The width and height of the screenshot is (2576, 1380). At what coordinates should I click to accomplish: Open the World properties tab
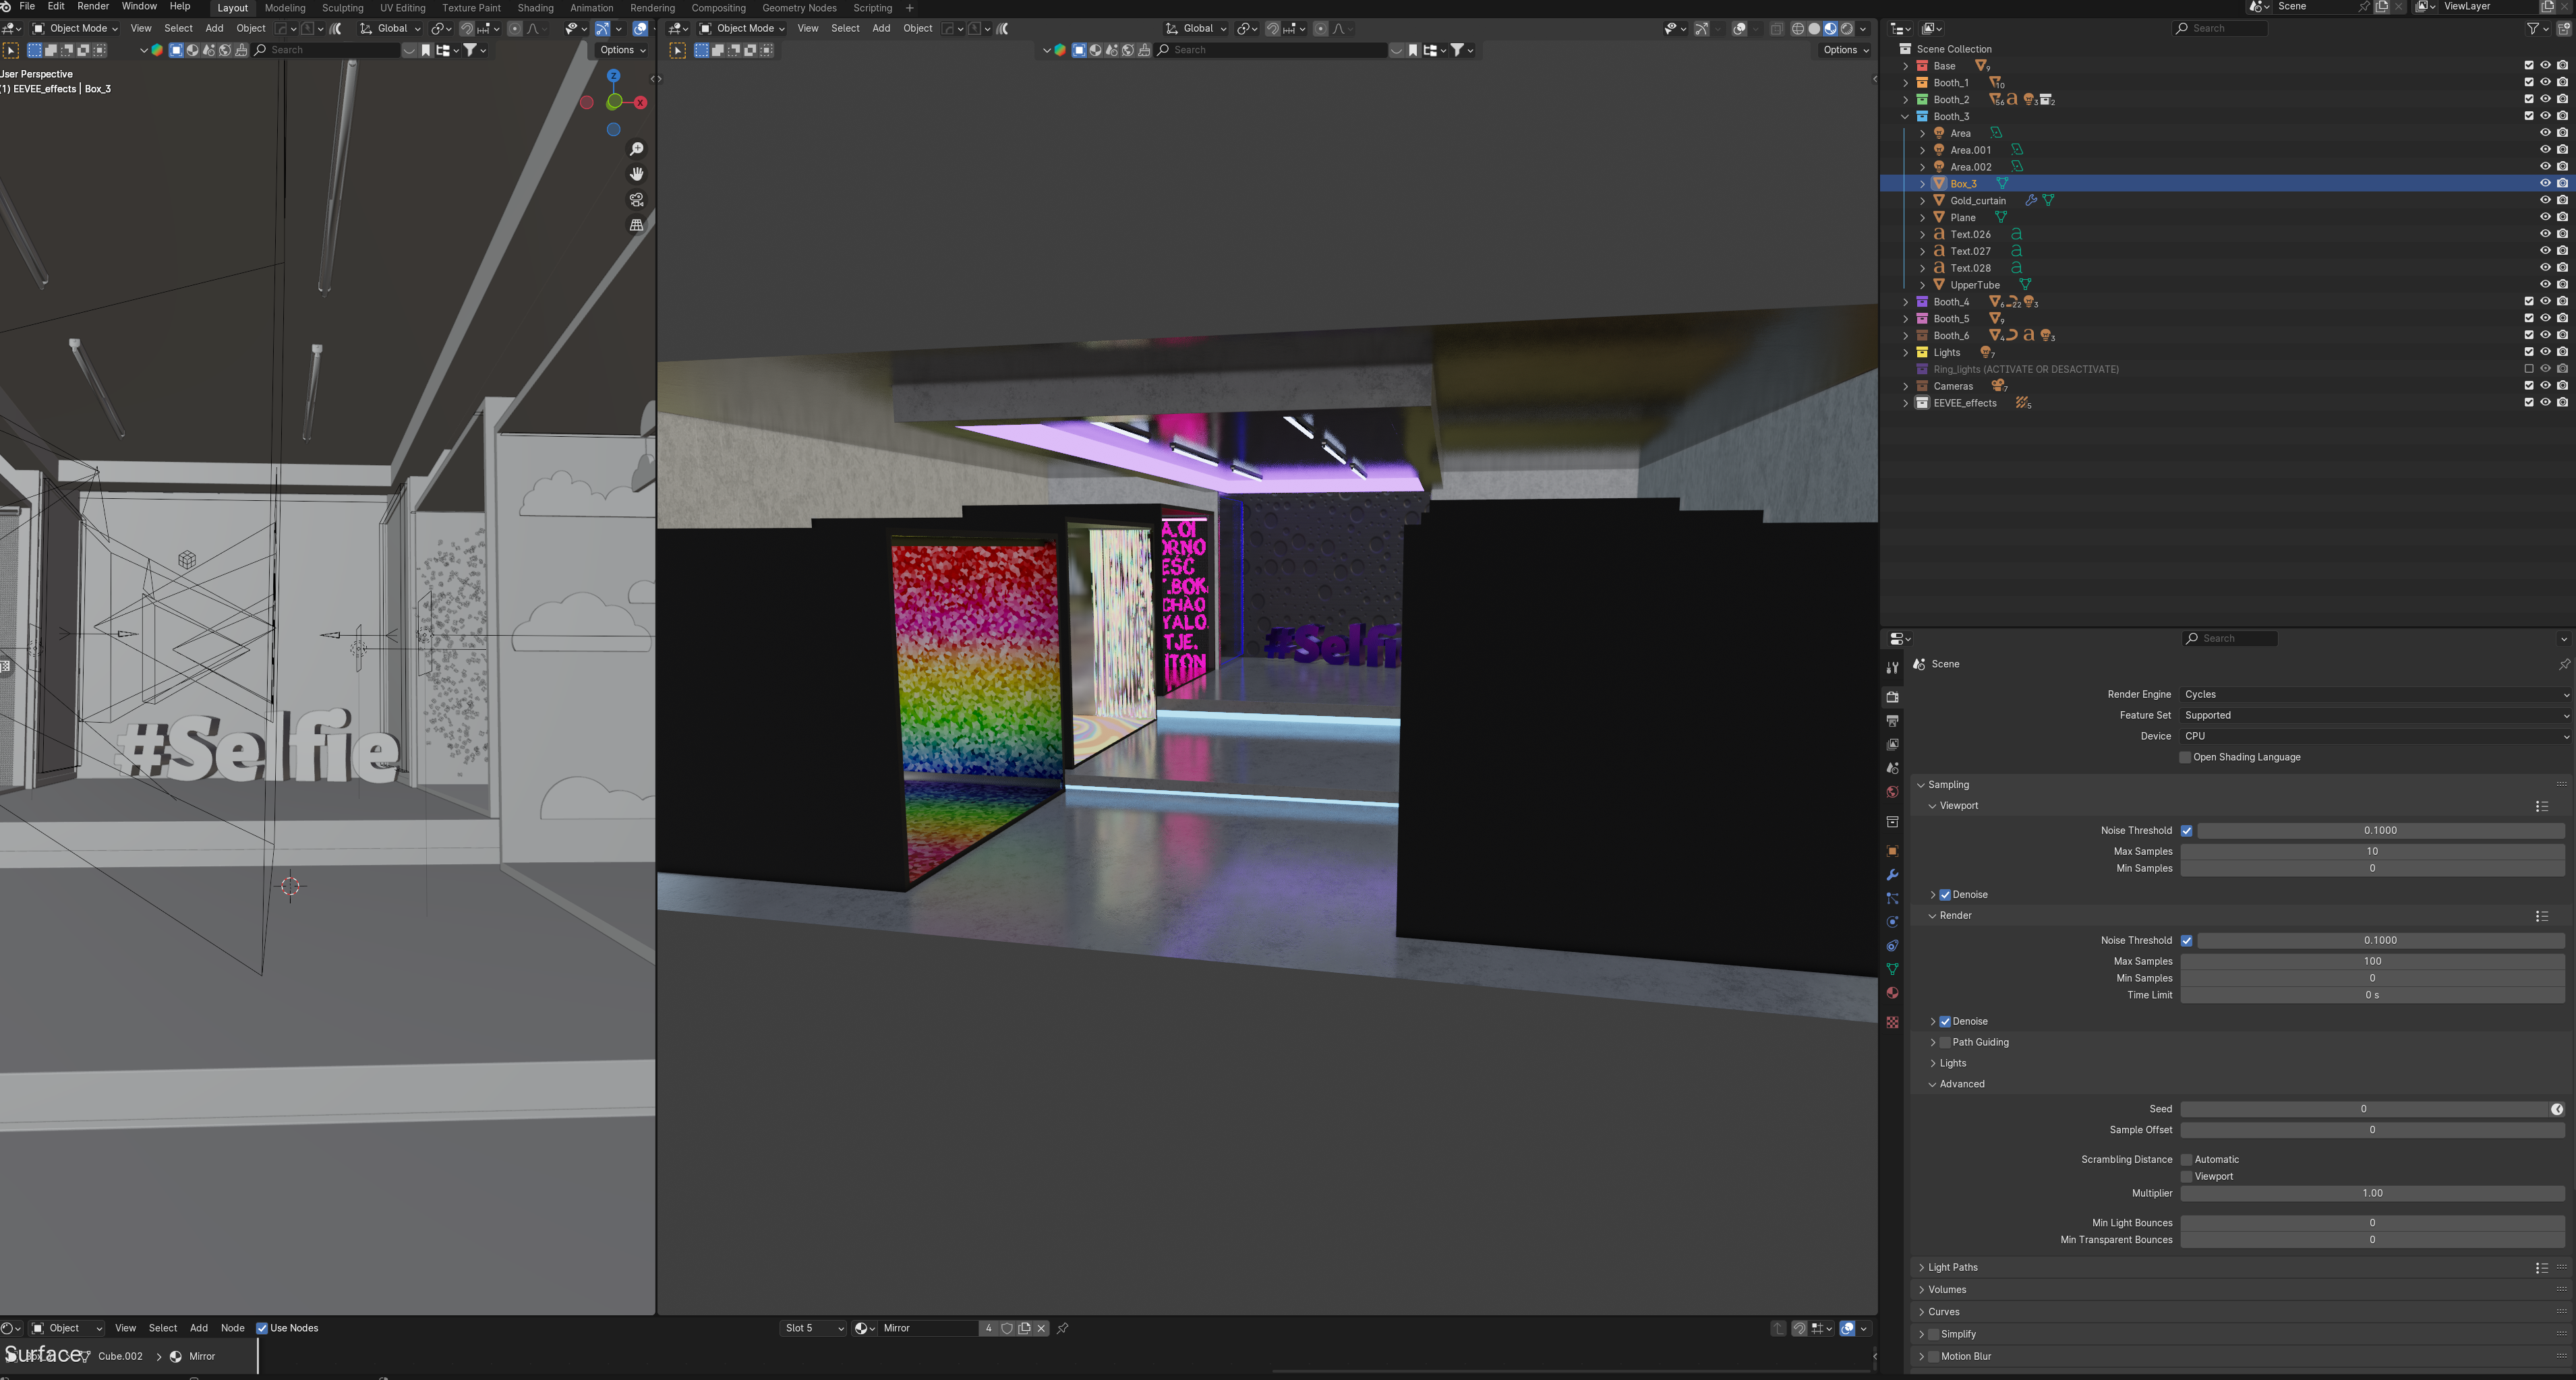(1892, 792)
